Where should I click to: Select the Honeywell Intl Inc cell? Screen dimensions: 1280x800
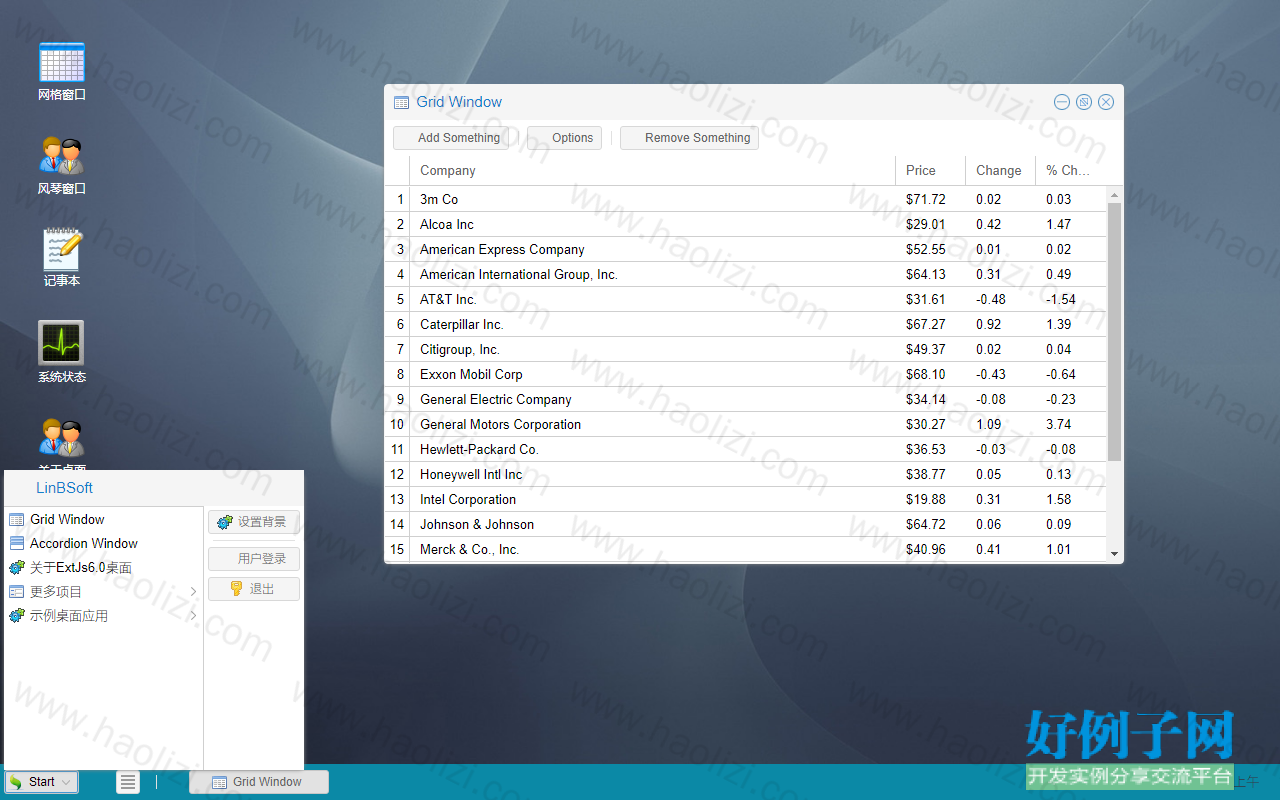(x=652, y=474)
